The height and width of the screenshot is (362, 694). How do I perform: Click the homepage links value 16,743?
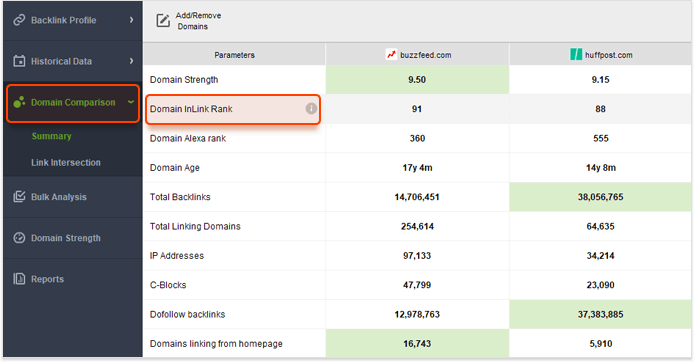click(x=417, y=344)
